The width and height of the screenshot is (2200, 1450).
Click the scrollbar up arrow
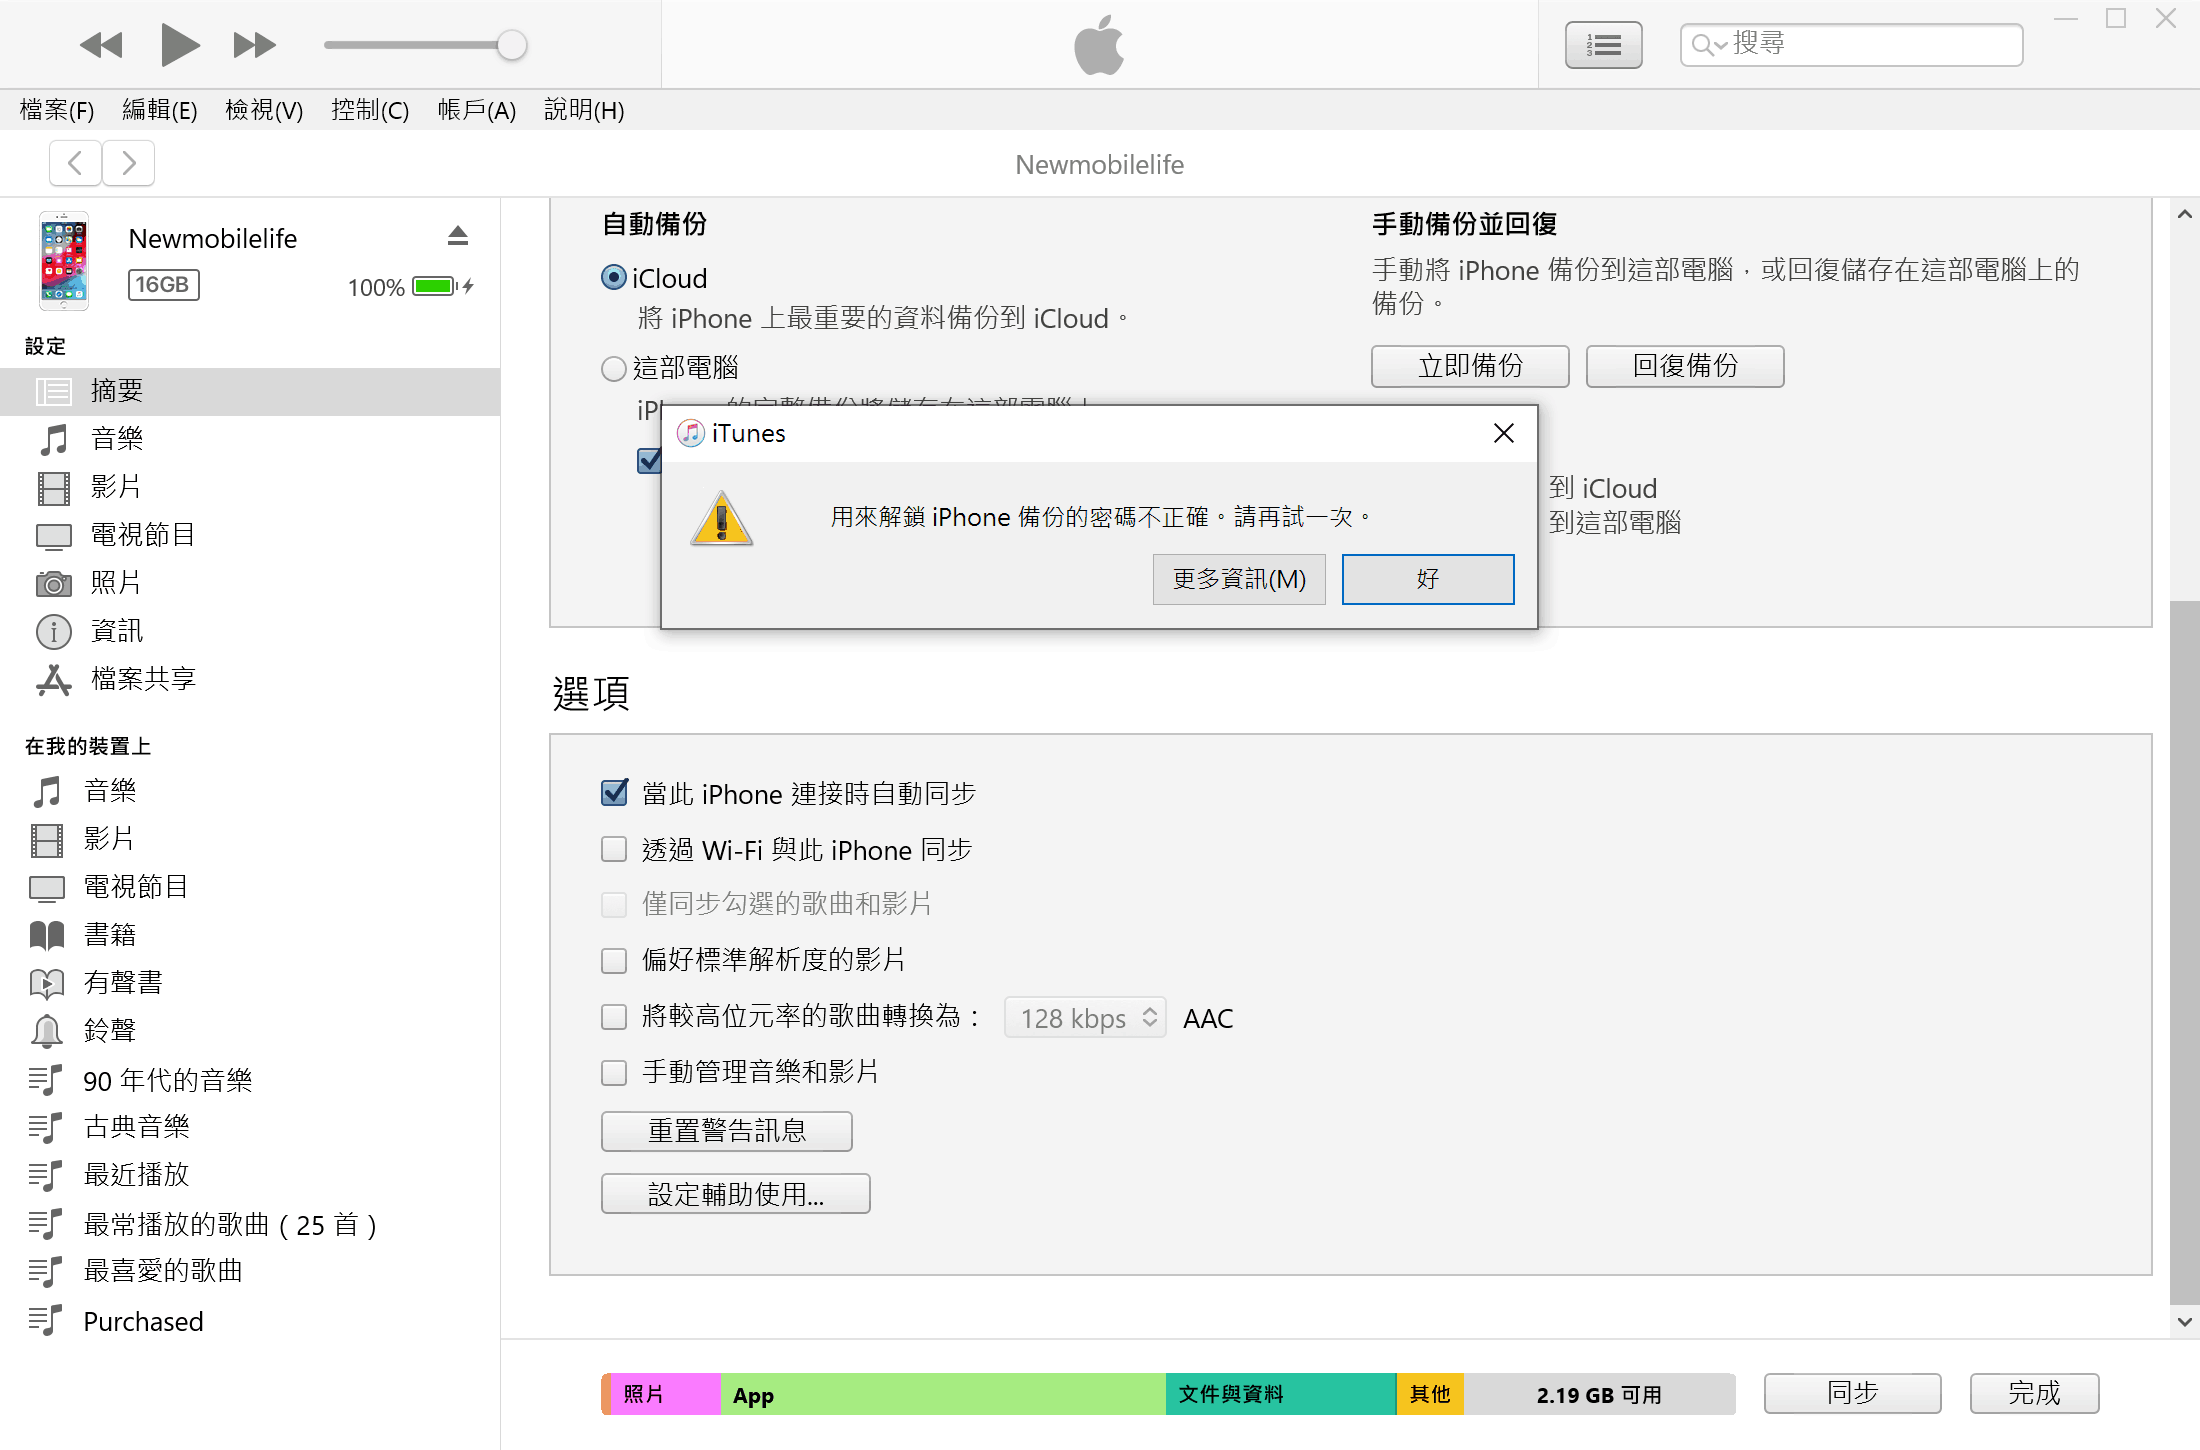click(2185, 214)
